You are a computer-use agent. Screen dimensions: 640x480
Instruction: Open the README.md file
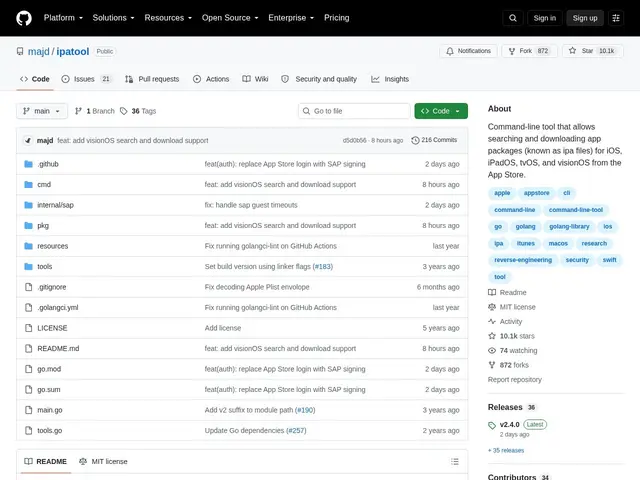(58, 349)
